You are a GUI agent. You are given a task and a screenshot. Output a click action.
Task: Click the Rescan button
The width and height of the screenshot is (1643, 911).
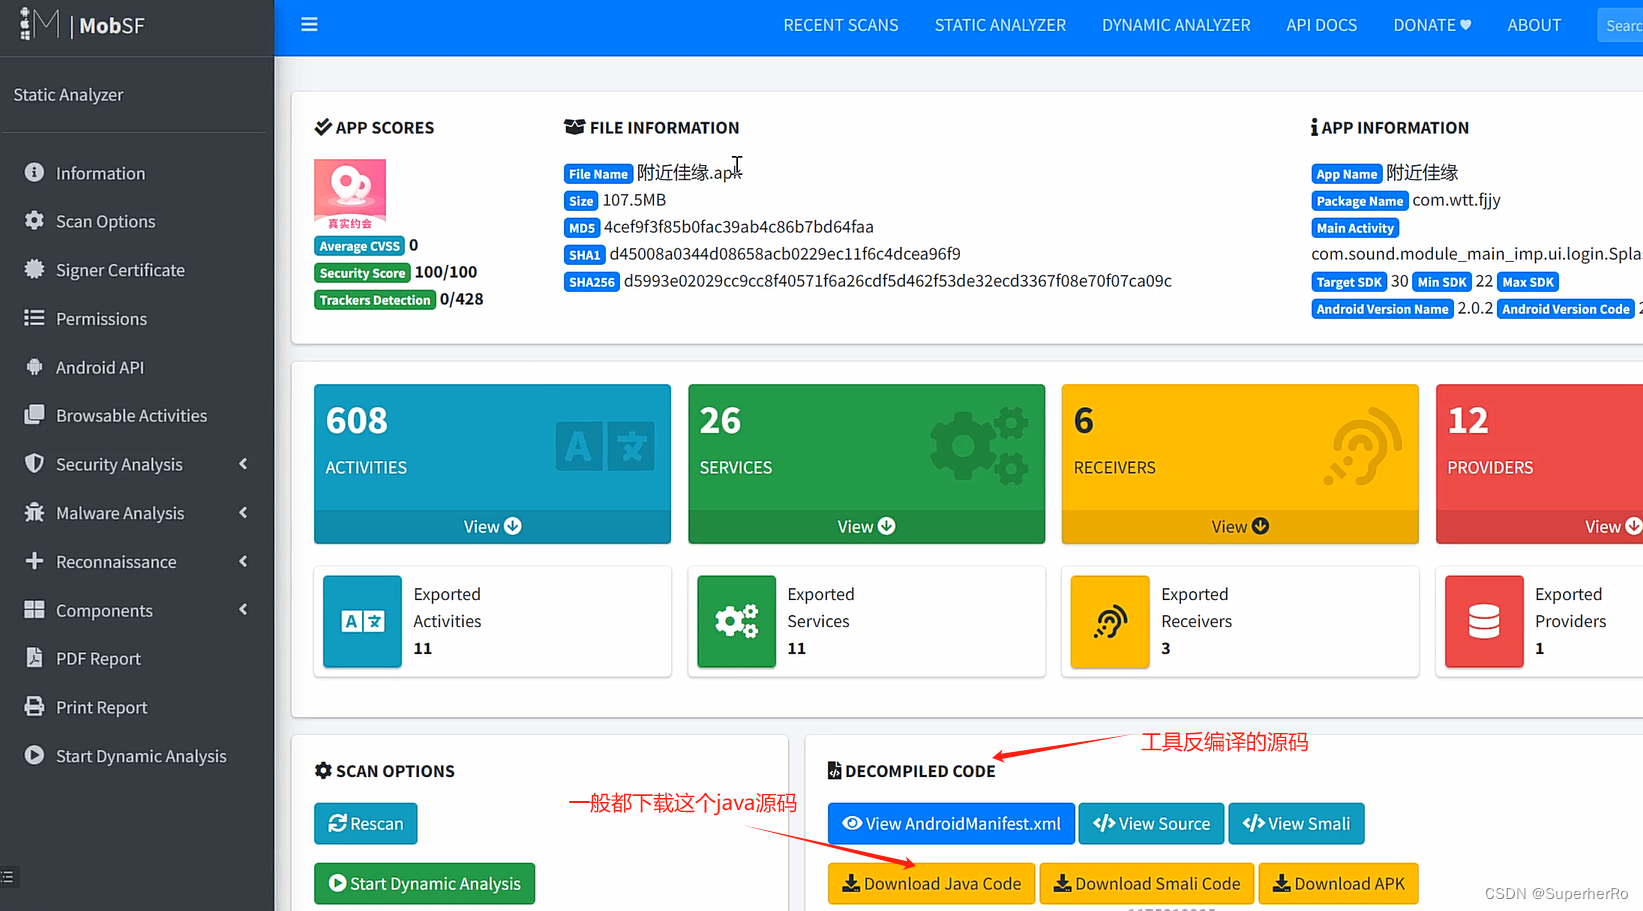(x=366, y=824)
